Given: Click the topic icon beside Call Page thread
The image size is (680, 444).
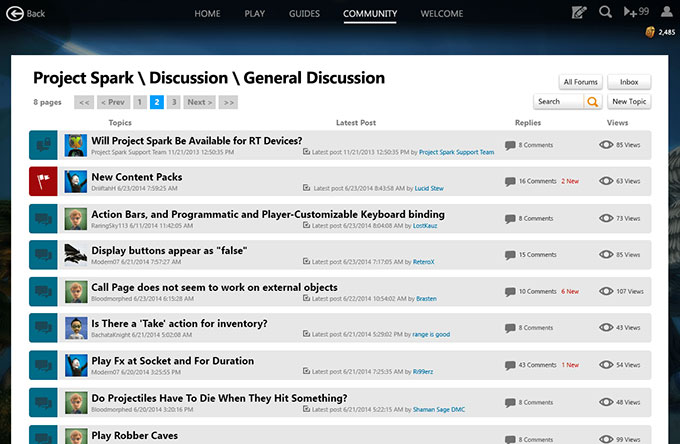Looking at the screenshot, I should coord(43,291).
